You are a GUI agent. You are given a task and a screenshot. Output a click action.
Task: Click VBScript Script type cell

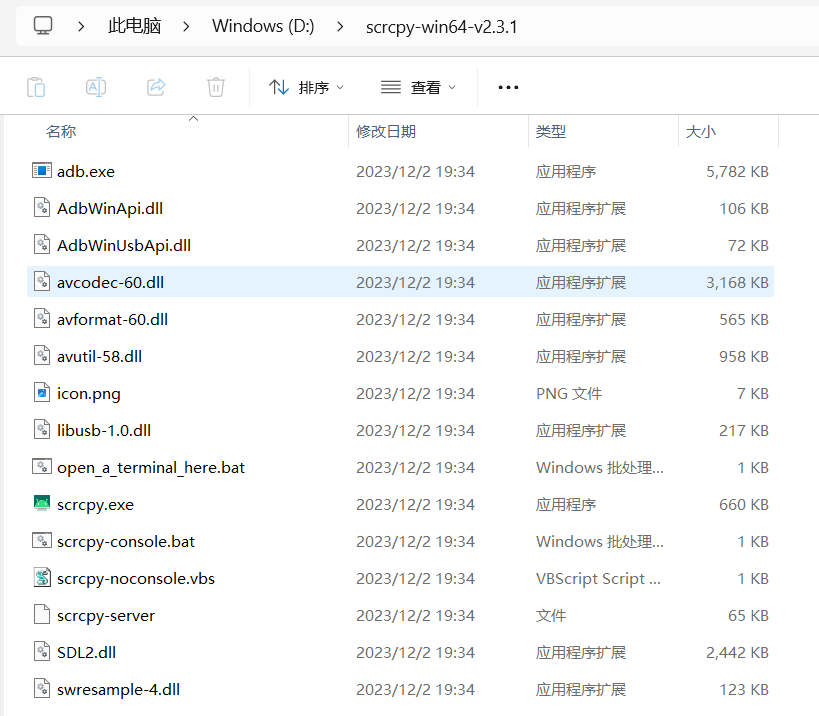[598, 579]
